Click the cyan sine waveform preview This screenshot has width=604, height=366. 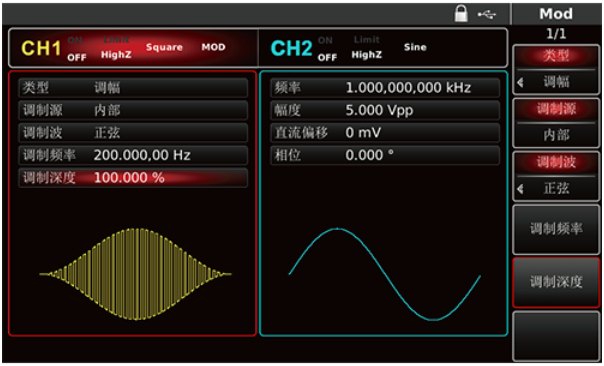click(385, 274)
